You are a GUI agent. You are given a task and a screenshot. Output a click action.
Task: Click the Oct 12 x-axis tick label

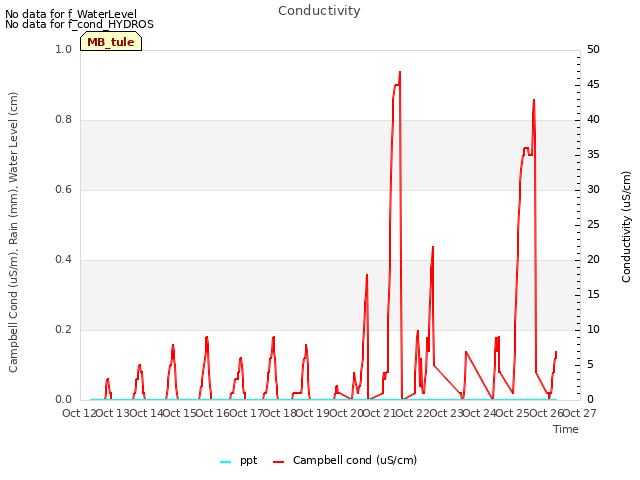click(79, 413)
